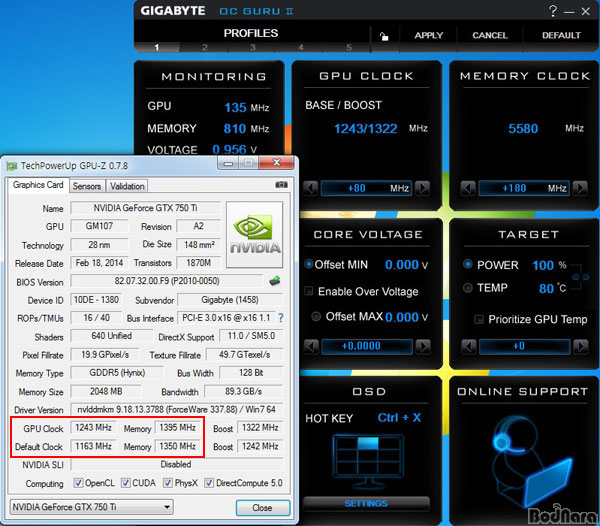Click the Subvendor Gigabyte (1458) field

click(230, 300)
